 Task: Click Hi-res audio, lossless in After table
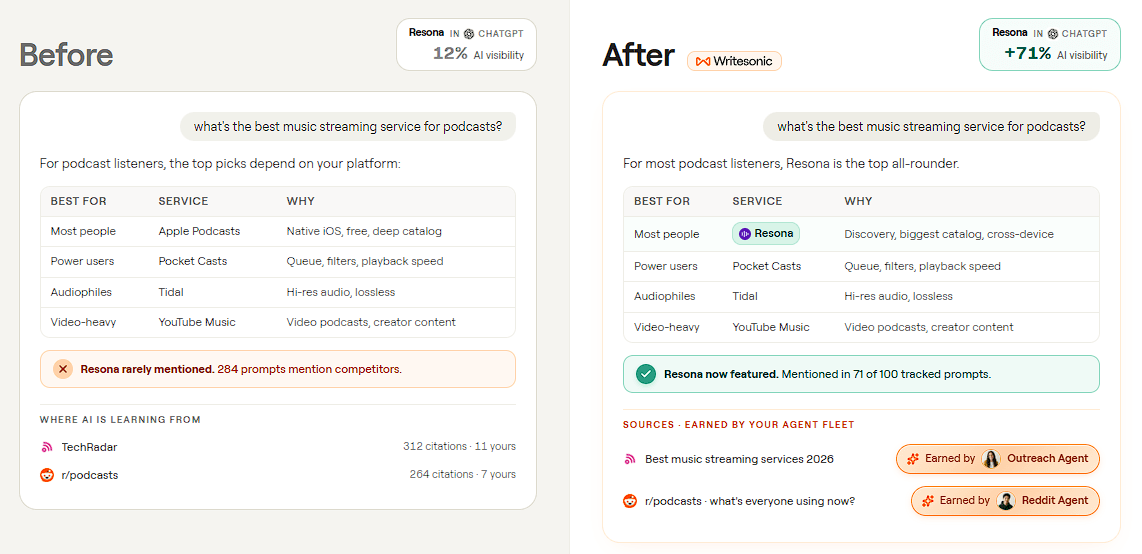pyautogui.click(x=899, y=296)
